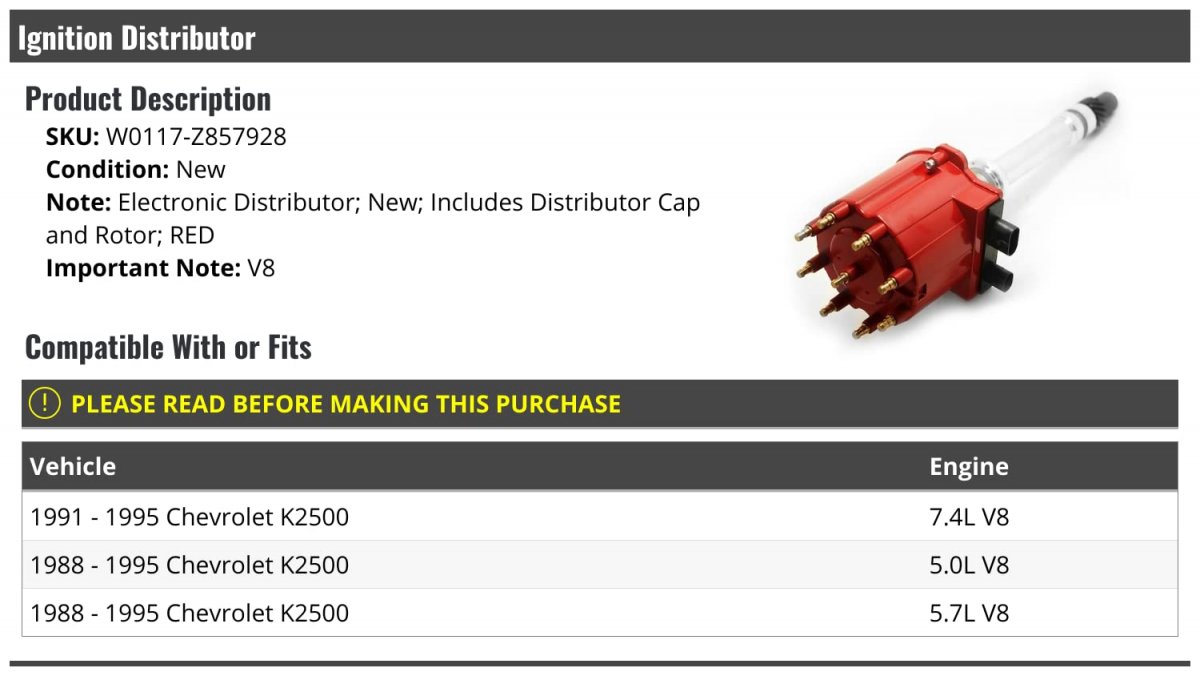This screenshot has height=676, width=1200.
Task: Click the black connector on distributor image
Action: tap(1000, 257)
